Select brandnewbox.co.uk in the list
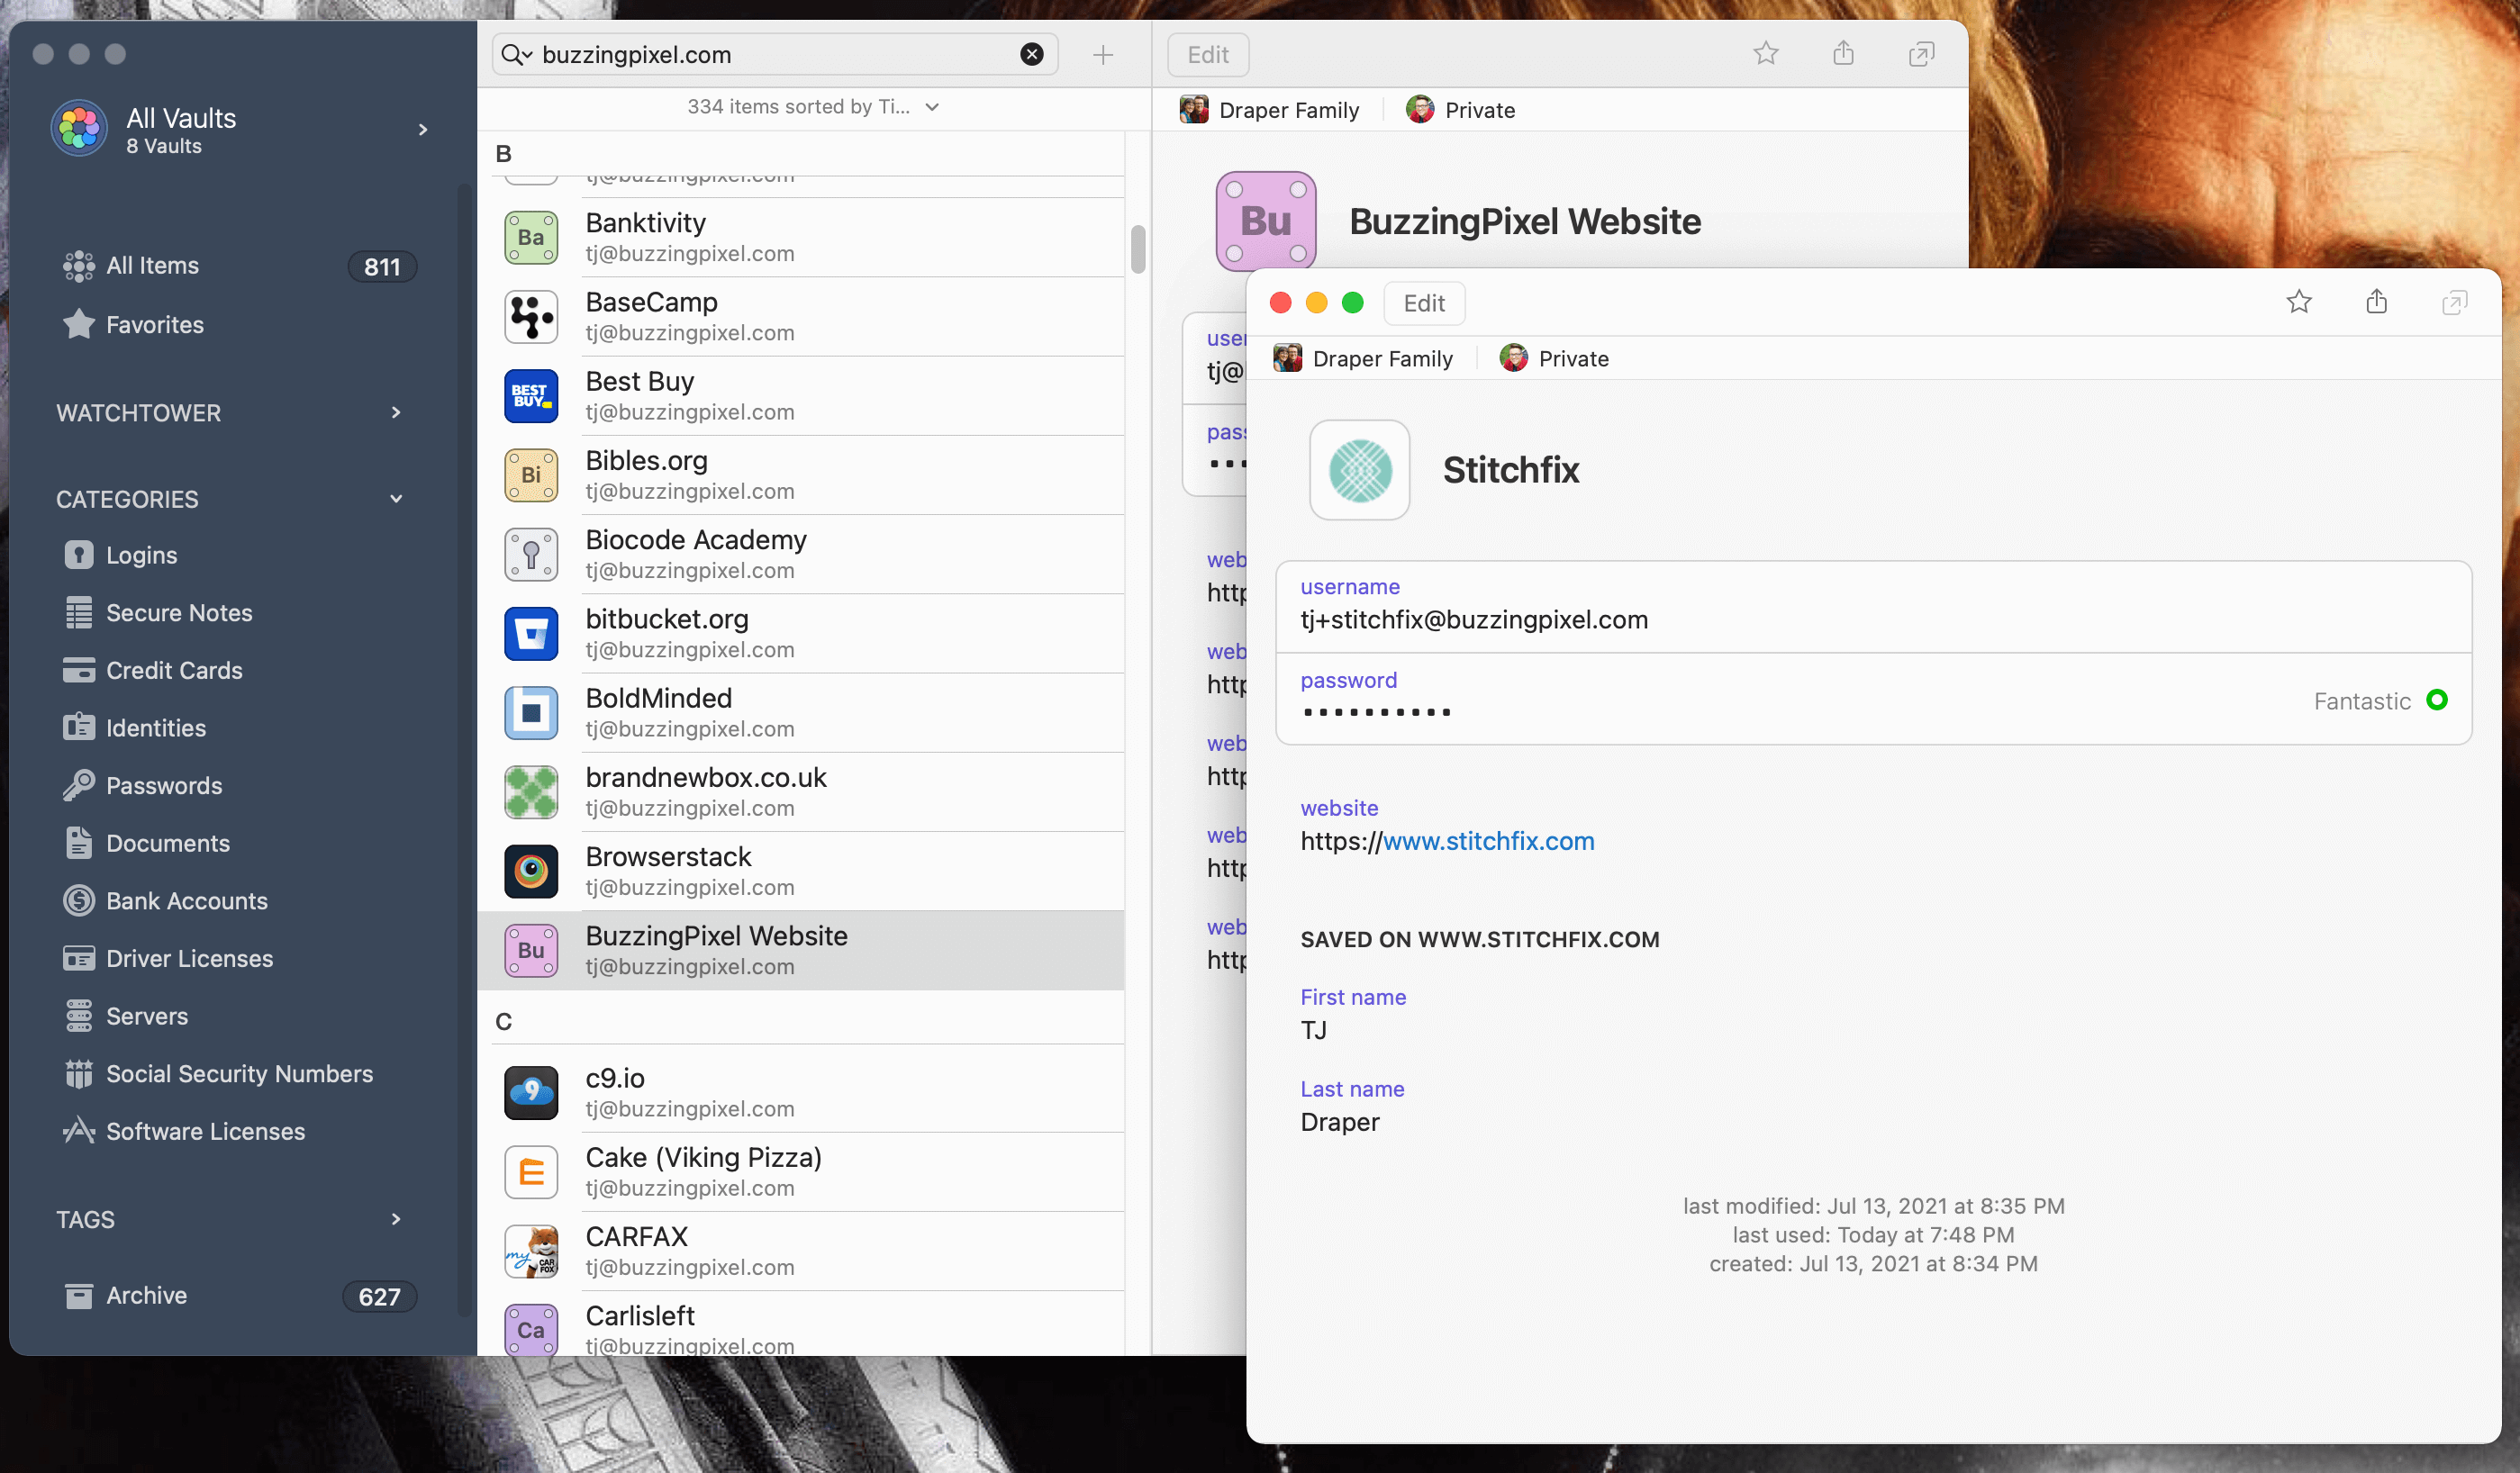2520x1473 pixels. click(801, 791)
